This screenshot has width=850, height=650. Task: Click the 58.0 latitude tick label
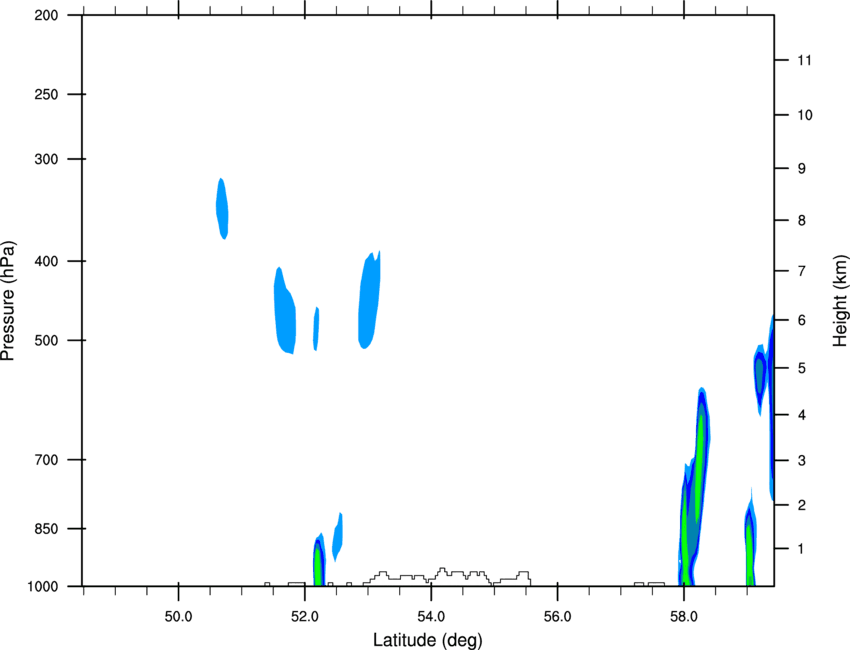click(x=684, y=617)
